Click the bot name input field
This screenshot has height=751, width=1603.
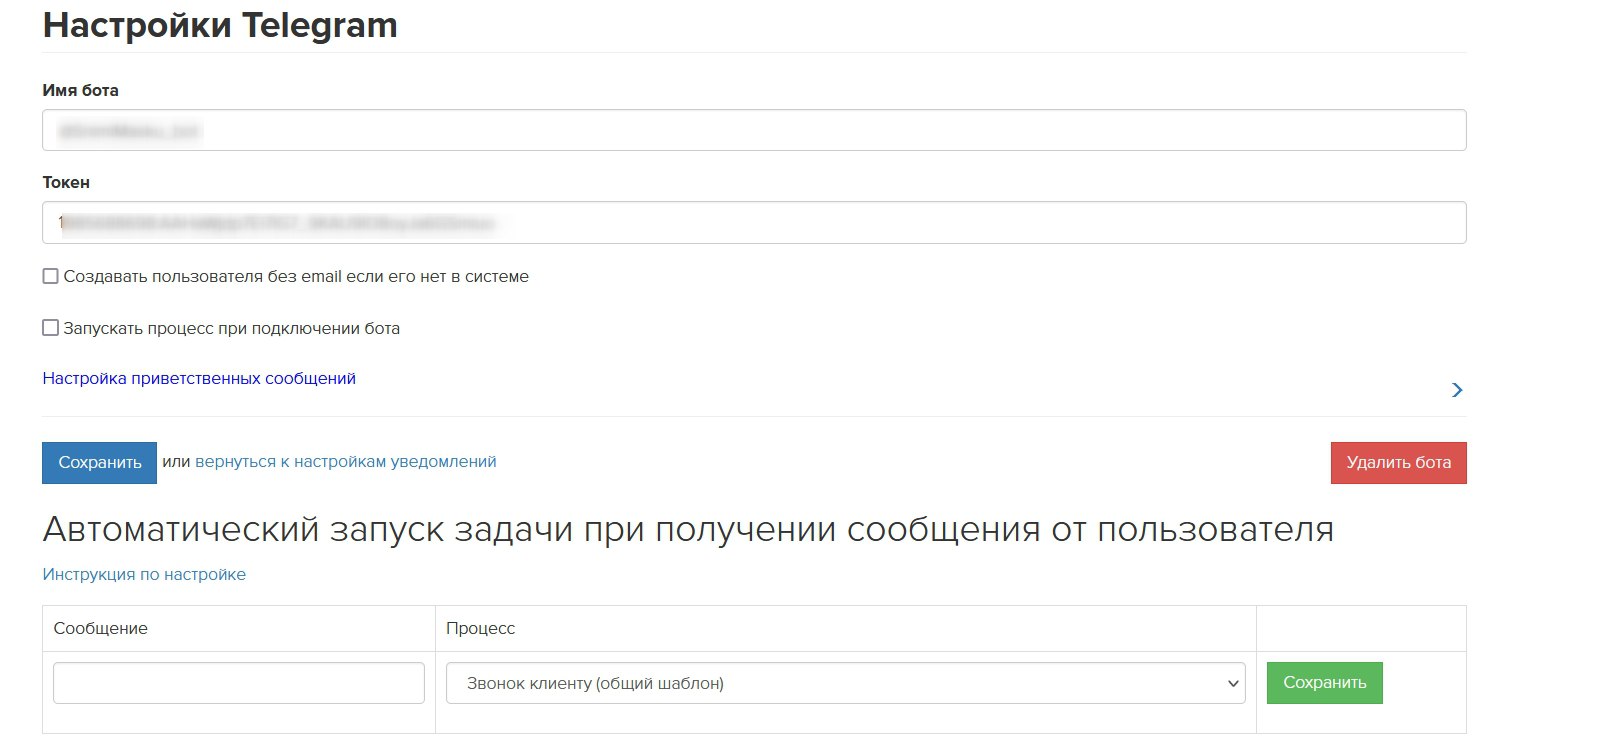pyautogui.click(x=754, y=130)
